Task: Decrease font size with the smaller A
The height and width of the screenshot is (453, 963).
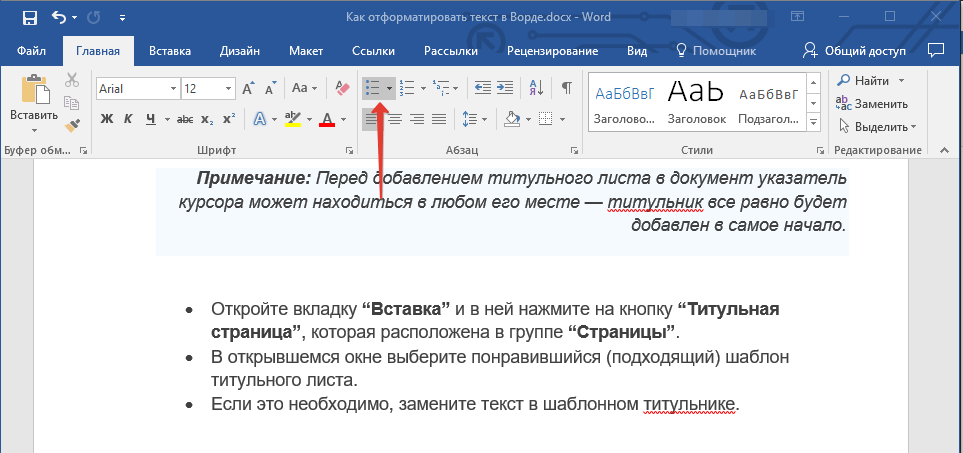Action: 270,88
